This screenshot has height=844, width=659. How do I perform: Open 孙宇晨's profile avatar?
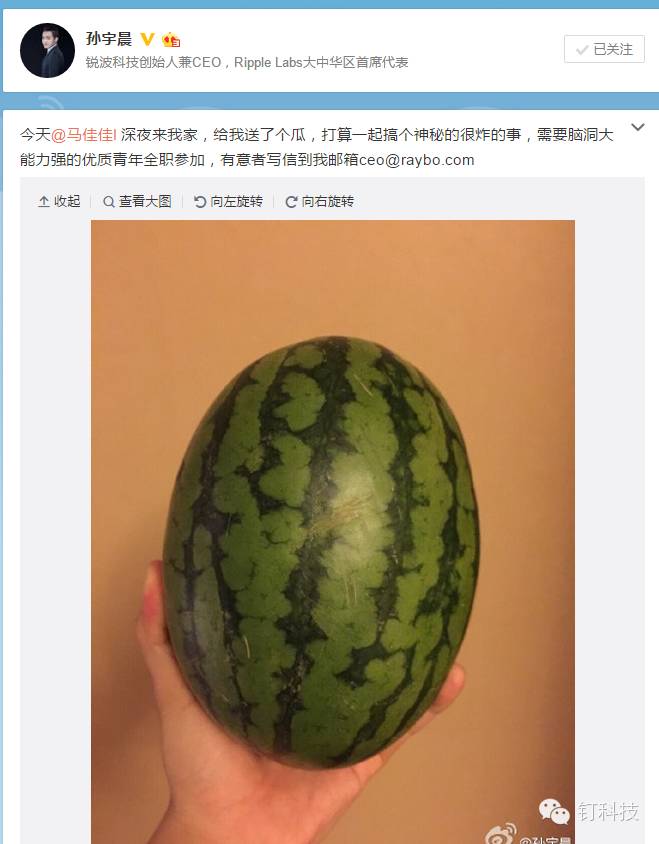pos(47,50)
